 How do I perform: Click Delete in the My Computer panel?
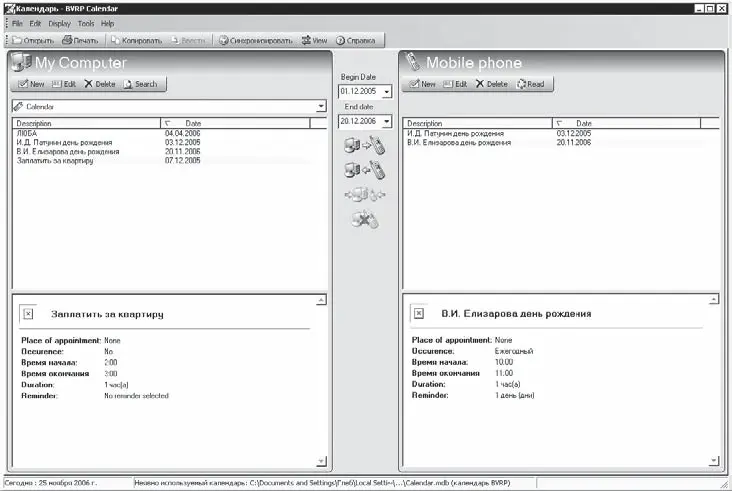click(100, 84)
